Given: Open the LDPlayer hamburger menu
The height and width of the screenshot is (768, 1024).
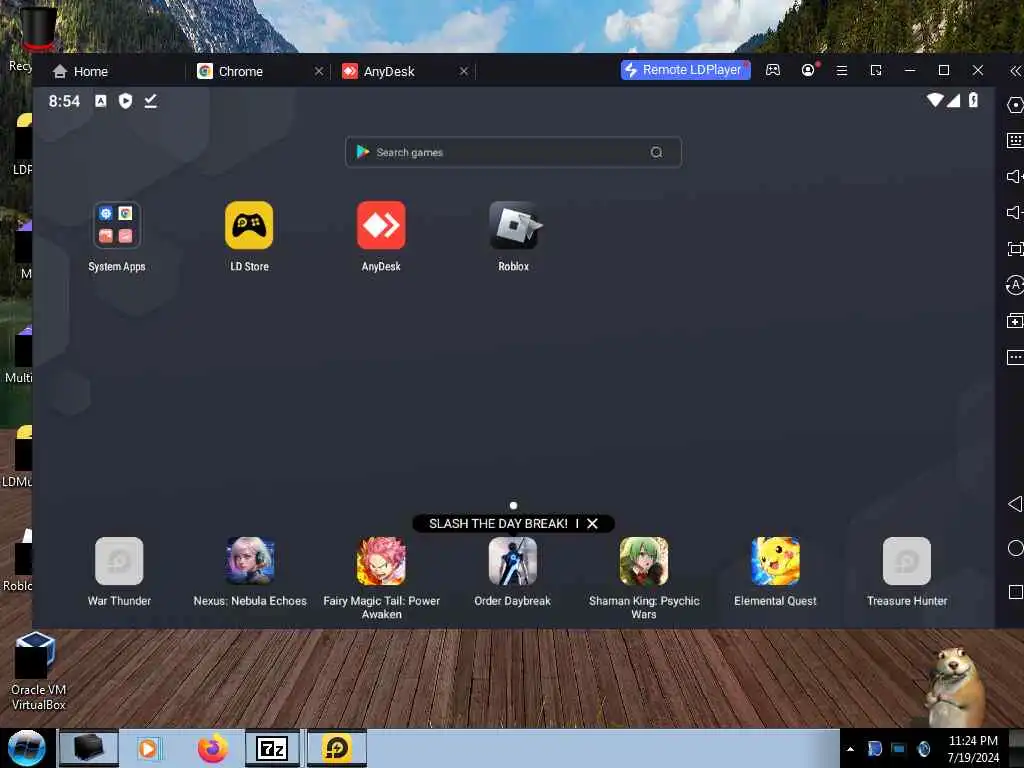Looking at the screenshot, I should tap(842, 70).
